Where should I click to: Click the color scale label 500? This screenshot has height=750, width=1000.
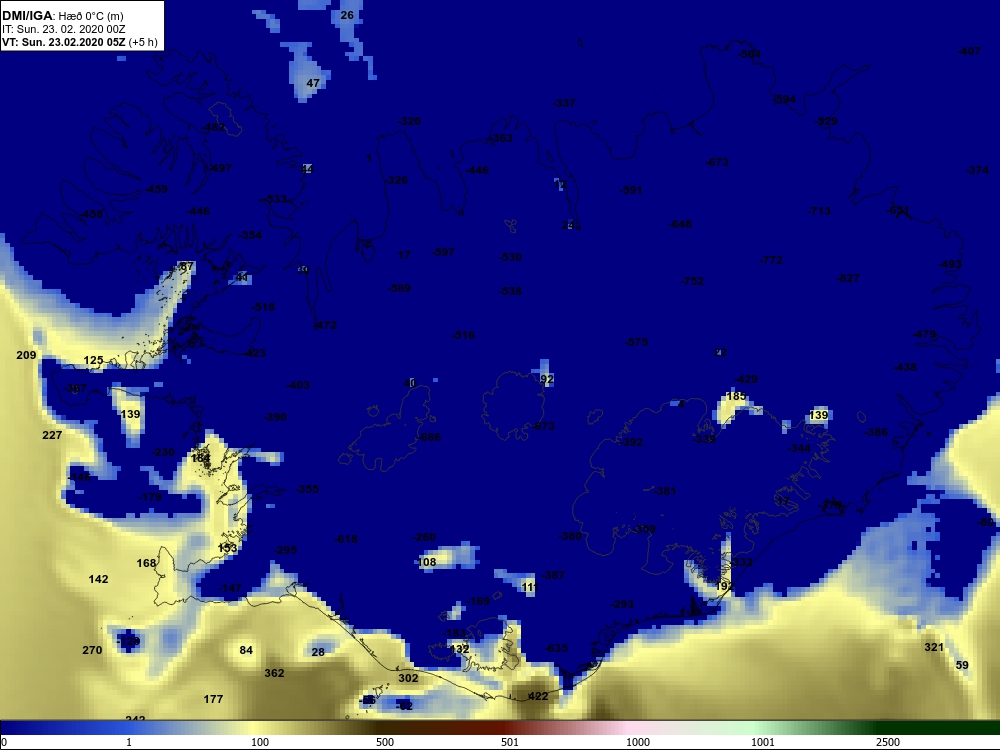click(385, 742)
